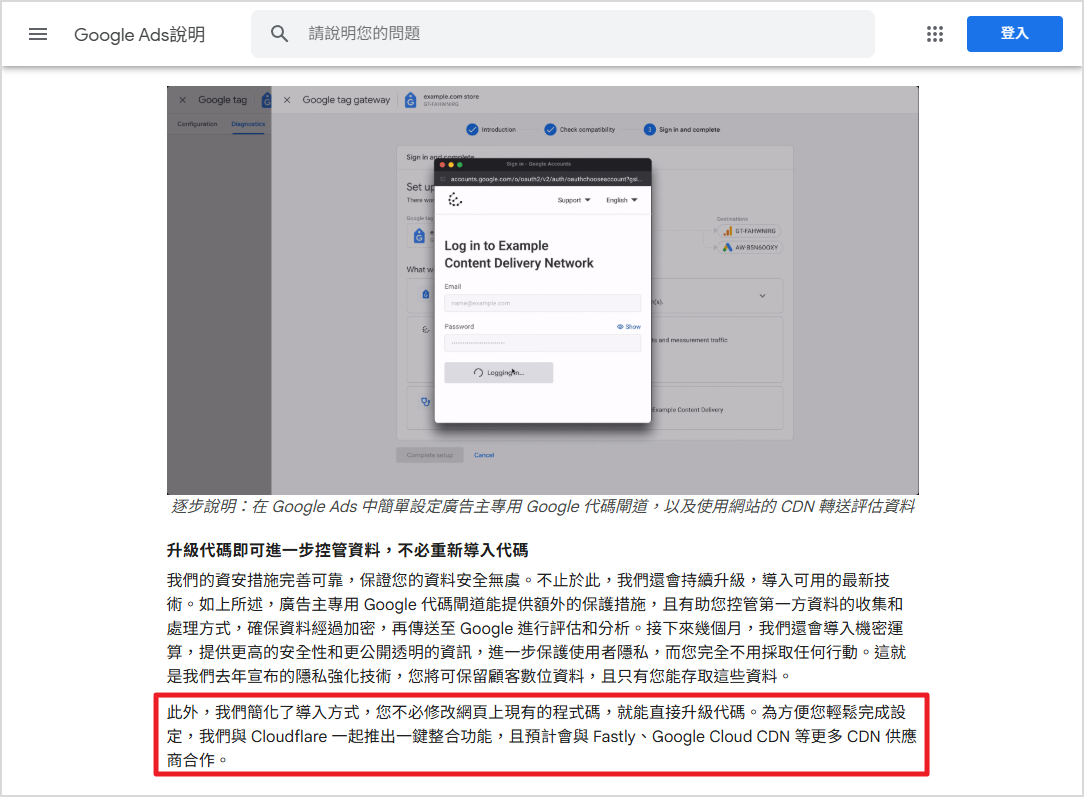Screen dimensions: 1084x797
Task: Select the Check compatibility step
Action: tap(579, 130)
